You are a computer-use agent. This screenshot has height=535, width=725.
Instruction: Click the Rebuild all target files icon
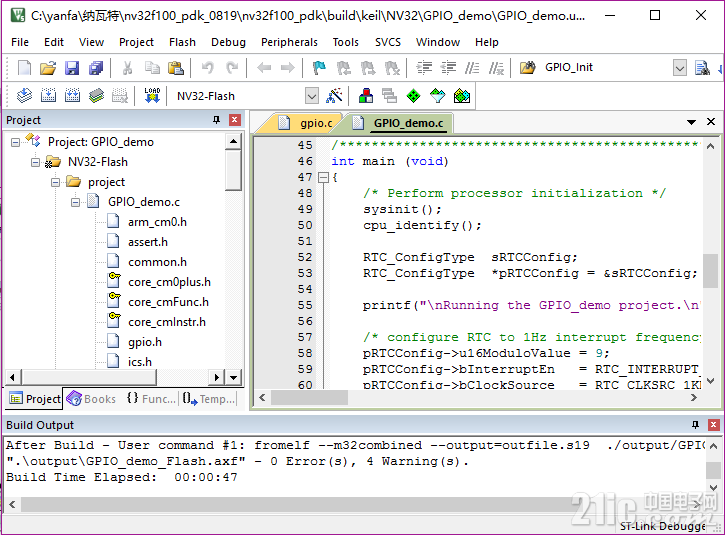tap(72, 96)
